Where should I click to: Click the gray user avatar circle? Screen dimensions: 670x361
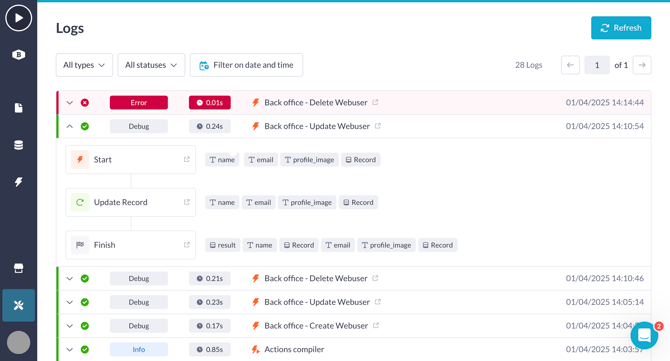[18, 343]
